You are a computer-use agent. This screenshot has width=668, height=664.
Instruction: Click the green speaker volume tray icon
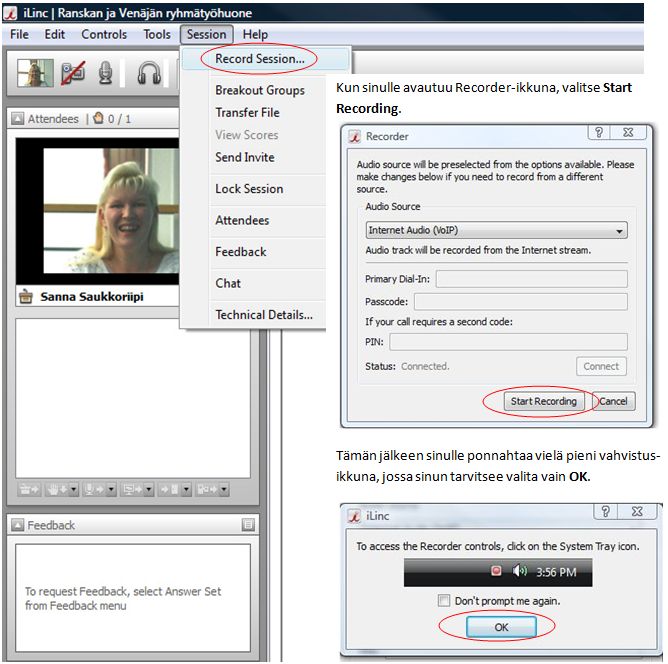(x=519, y=572)
